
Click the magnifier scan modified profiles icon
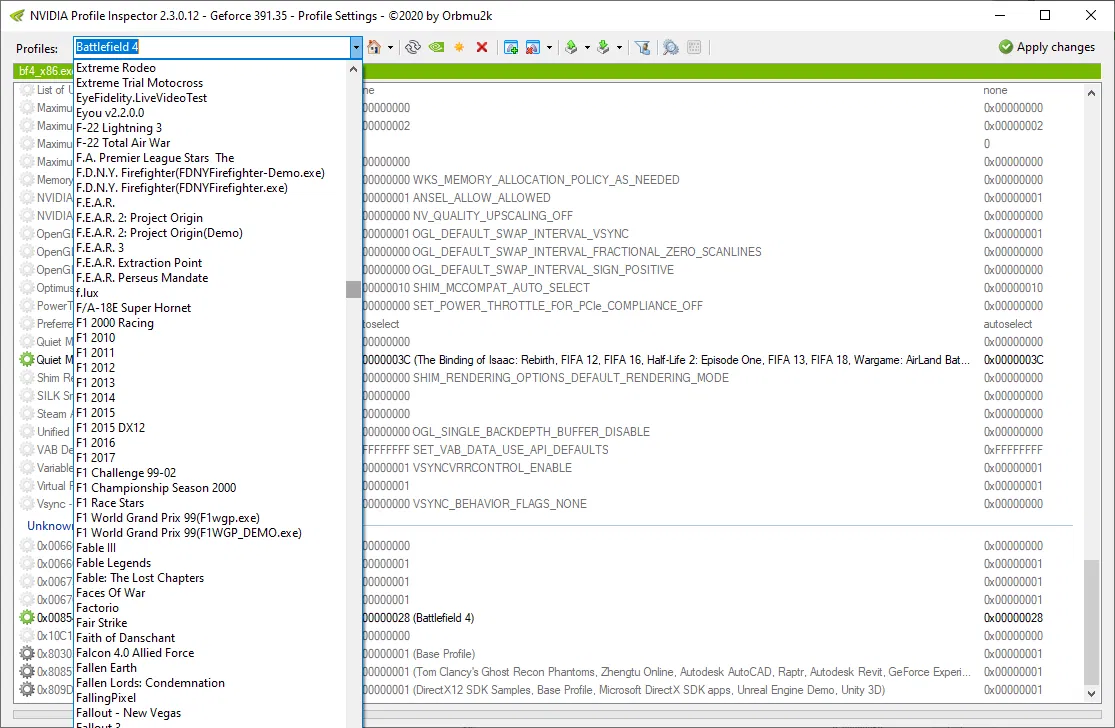point(671,48)
